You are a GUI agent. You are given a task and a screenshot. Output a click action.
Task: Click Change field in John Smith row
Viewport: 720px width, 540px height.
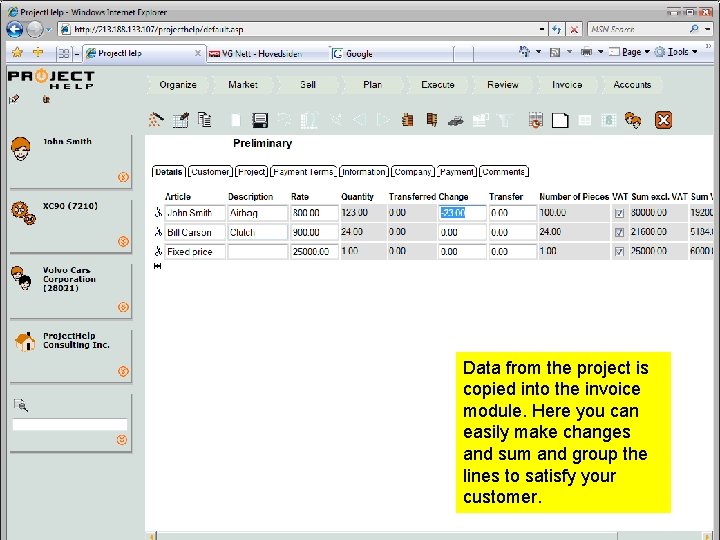pos(462,213)
